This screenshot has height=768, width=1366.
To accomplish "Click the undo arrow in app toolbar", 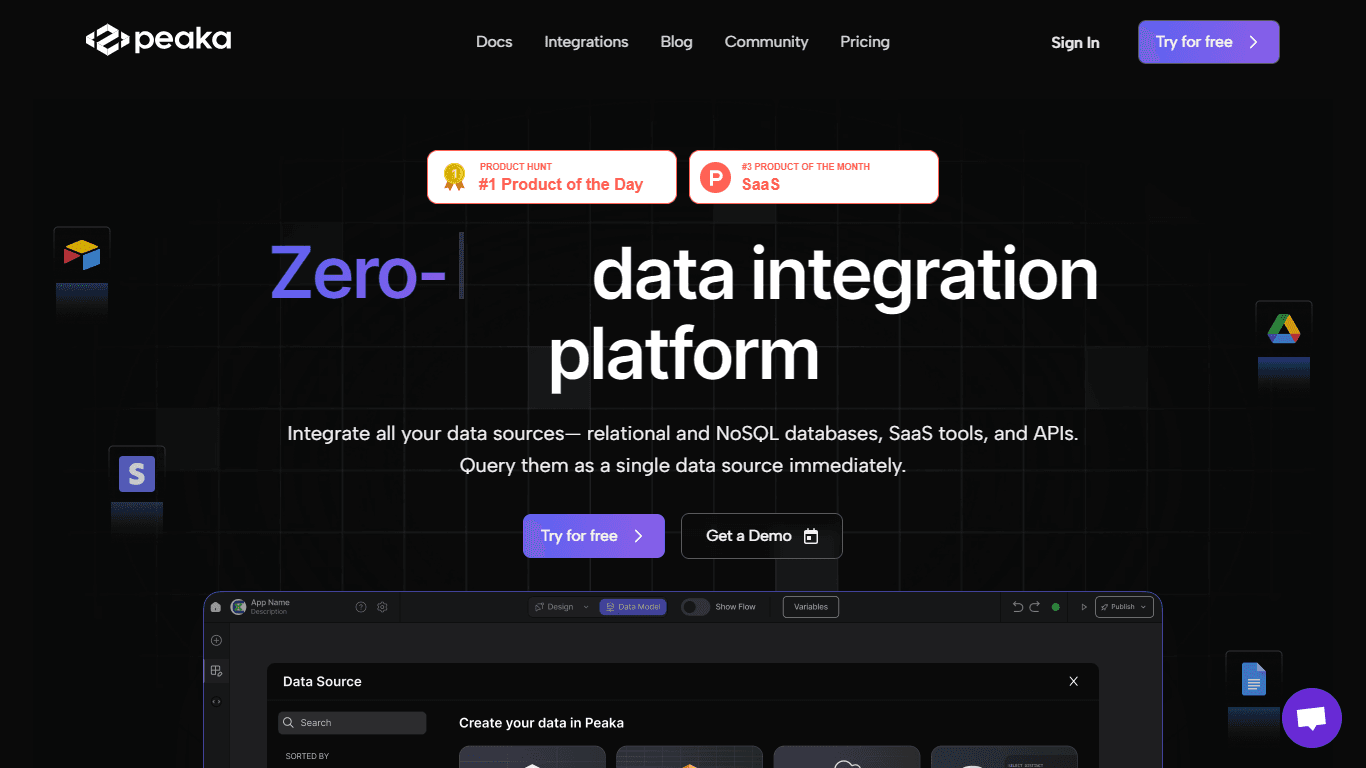I will [1018, 607].
